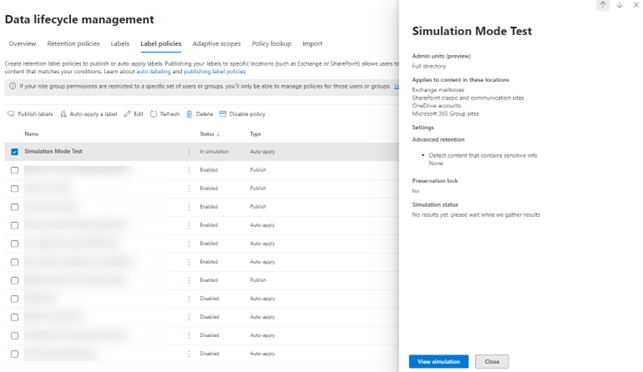Click 'Full directory' under Admin units
643x372 pixels.
(429, 66)
